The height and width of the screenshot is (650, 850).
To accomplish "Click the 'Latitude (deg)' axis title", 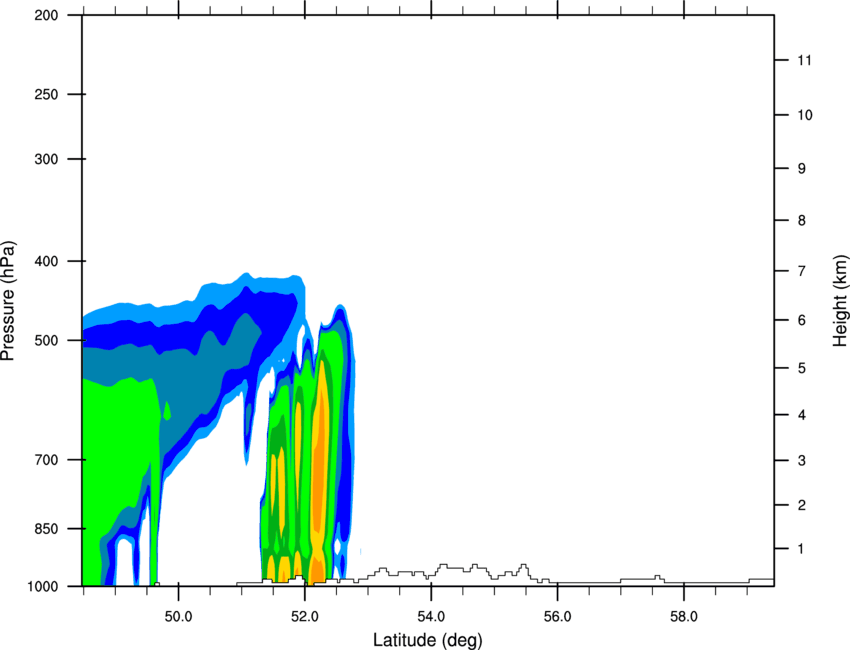I will 427,640.
